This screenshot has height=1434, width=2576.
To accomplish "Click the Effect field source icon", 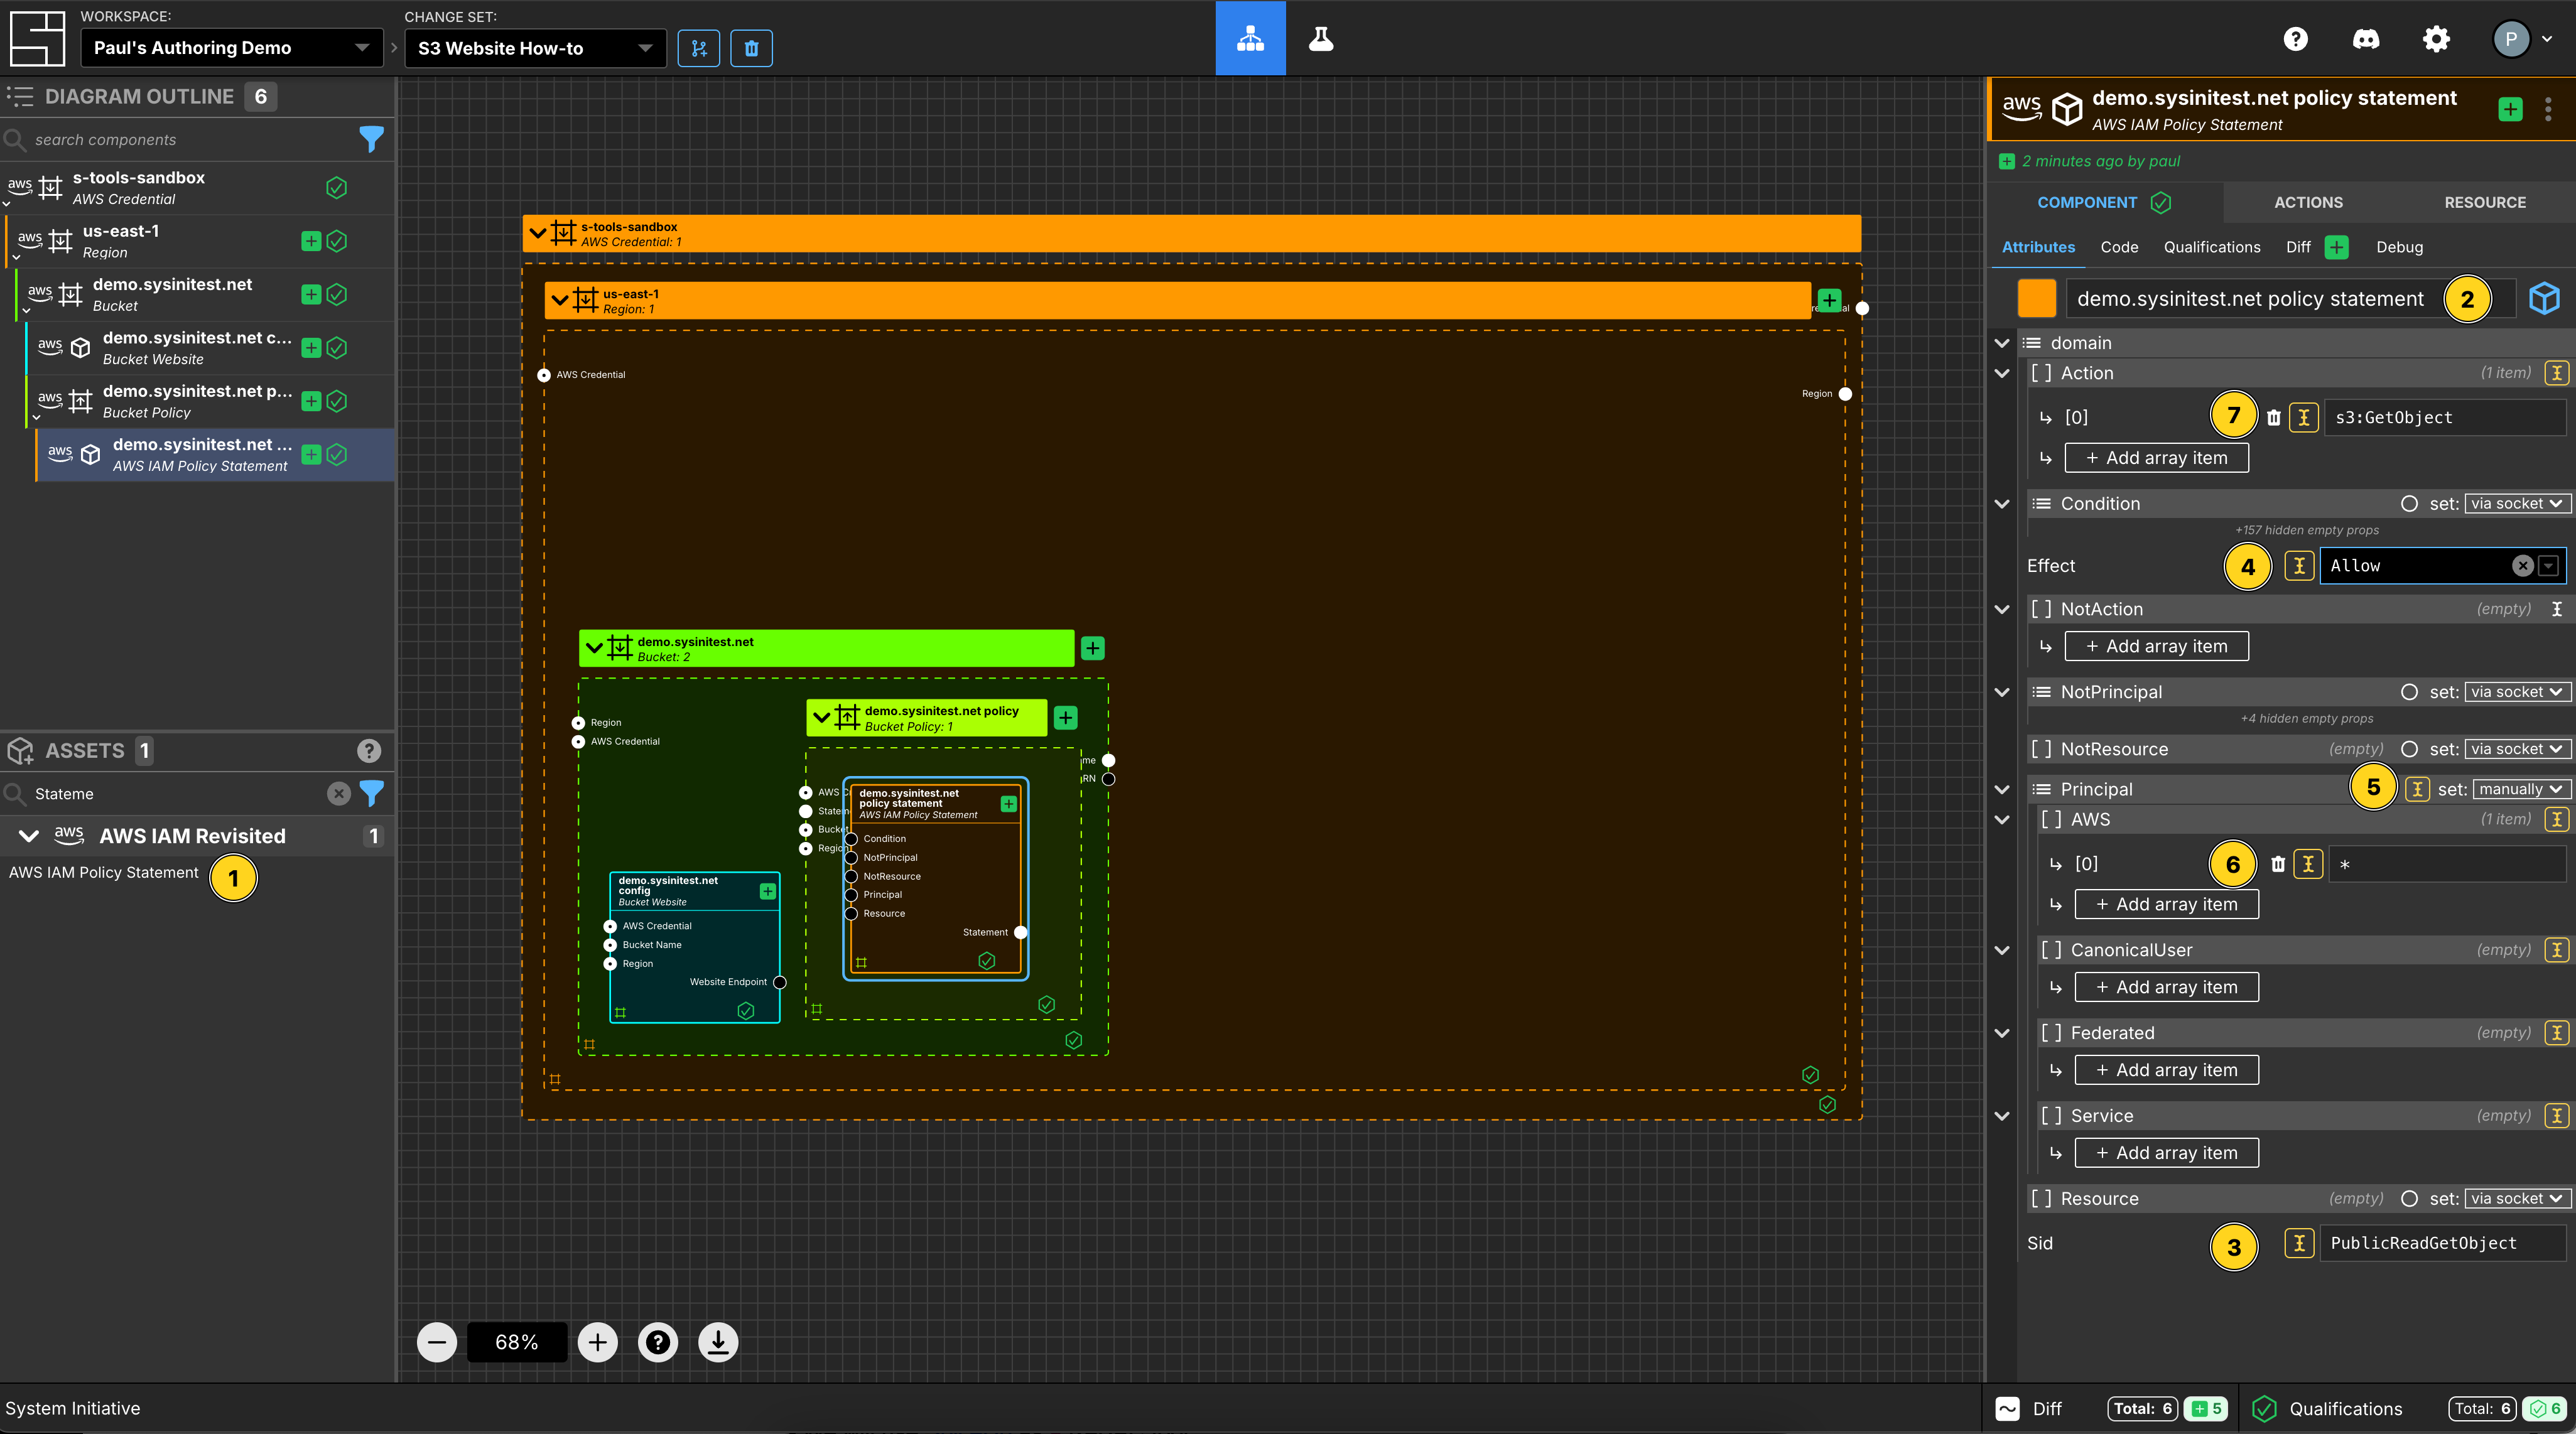I will (2299, 565).
